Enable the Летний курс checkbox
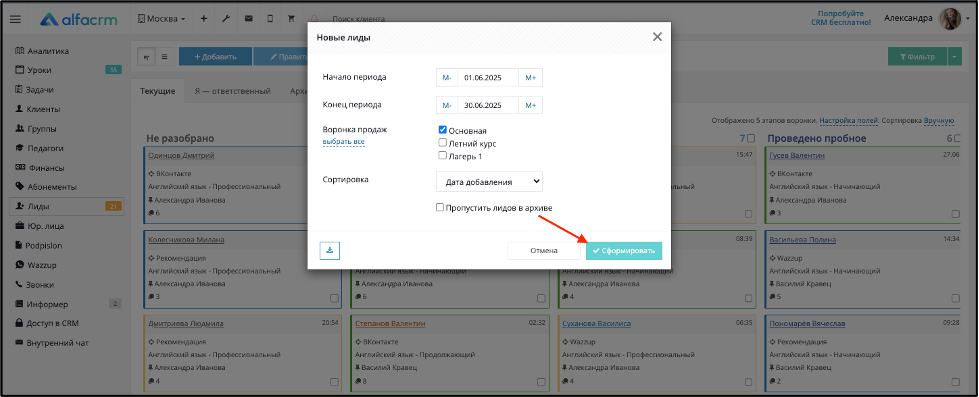The width and height of the screenshot is (979, 397). click(x=443, y=143)
